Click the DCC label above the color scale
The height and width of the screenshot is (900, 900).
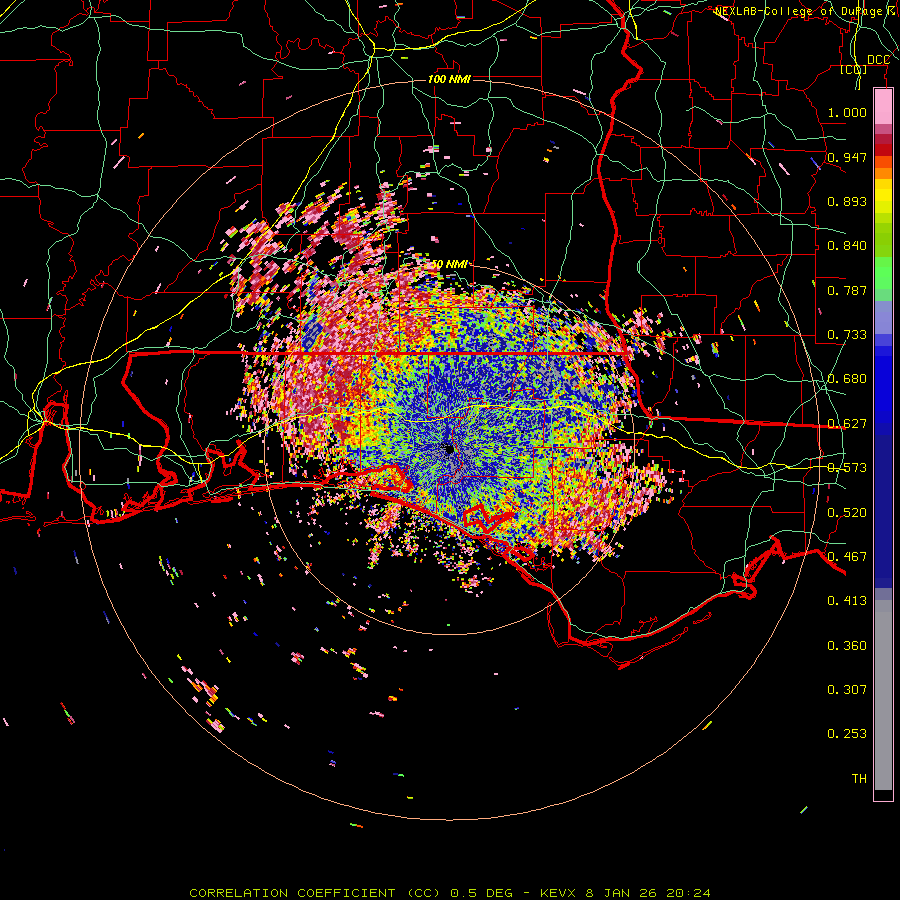(x=878, y=60)
